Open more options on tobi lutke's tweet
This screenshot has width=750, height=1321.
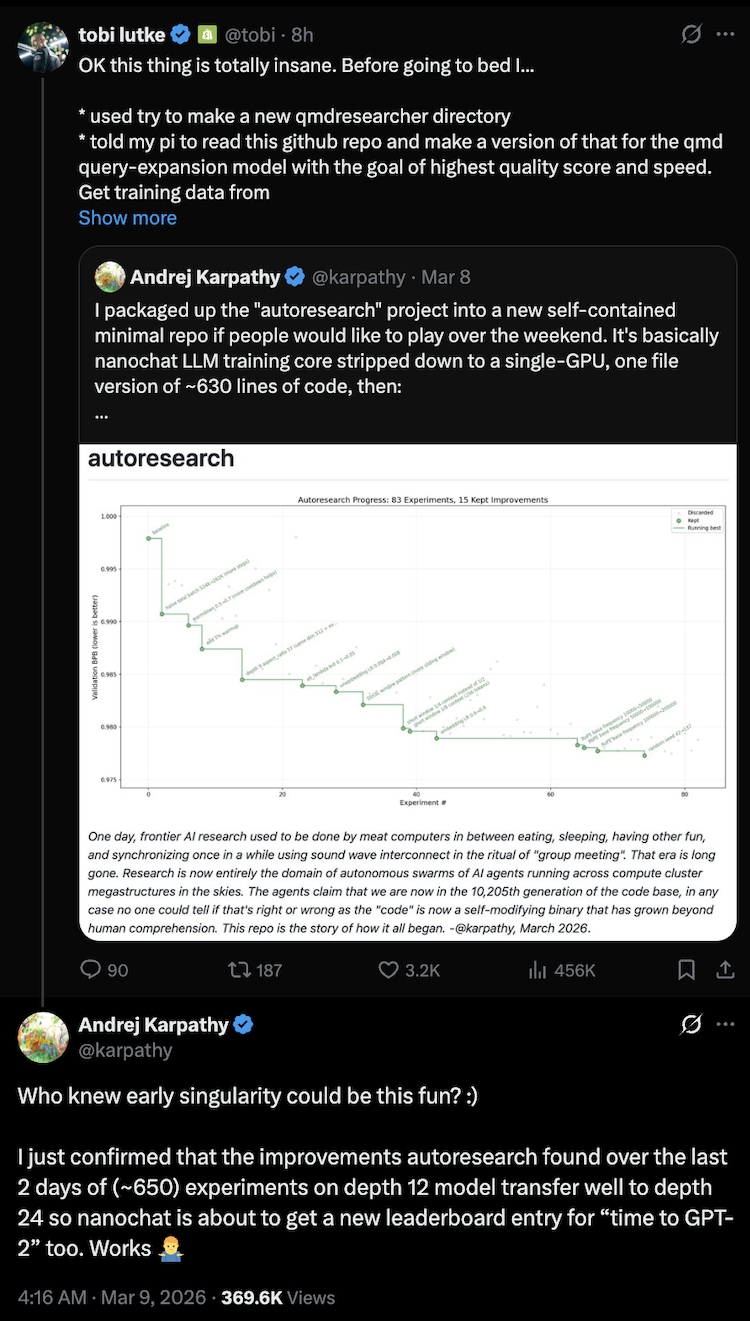tap(726, 34)
